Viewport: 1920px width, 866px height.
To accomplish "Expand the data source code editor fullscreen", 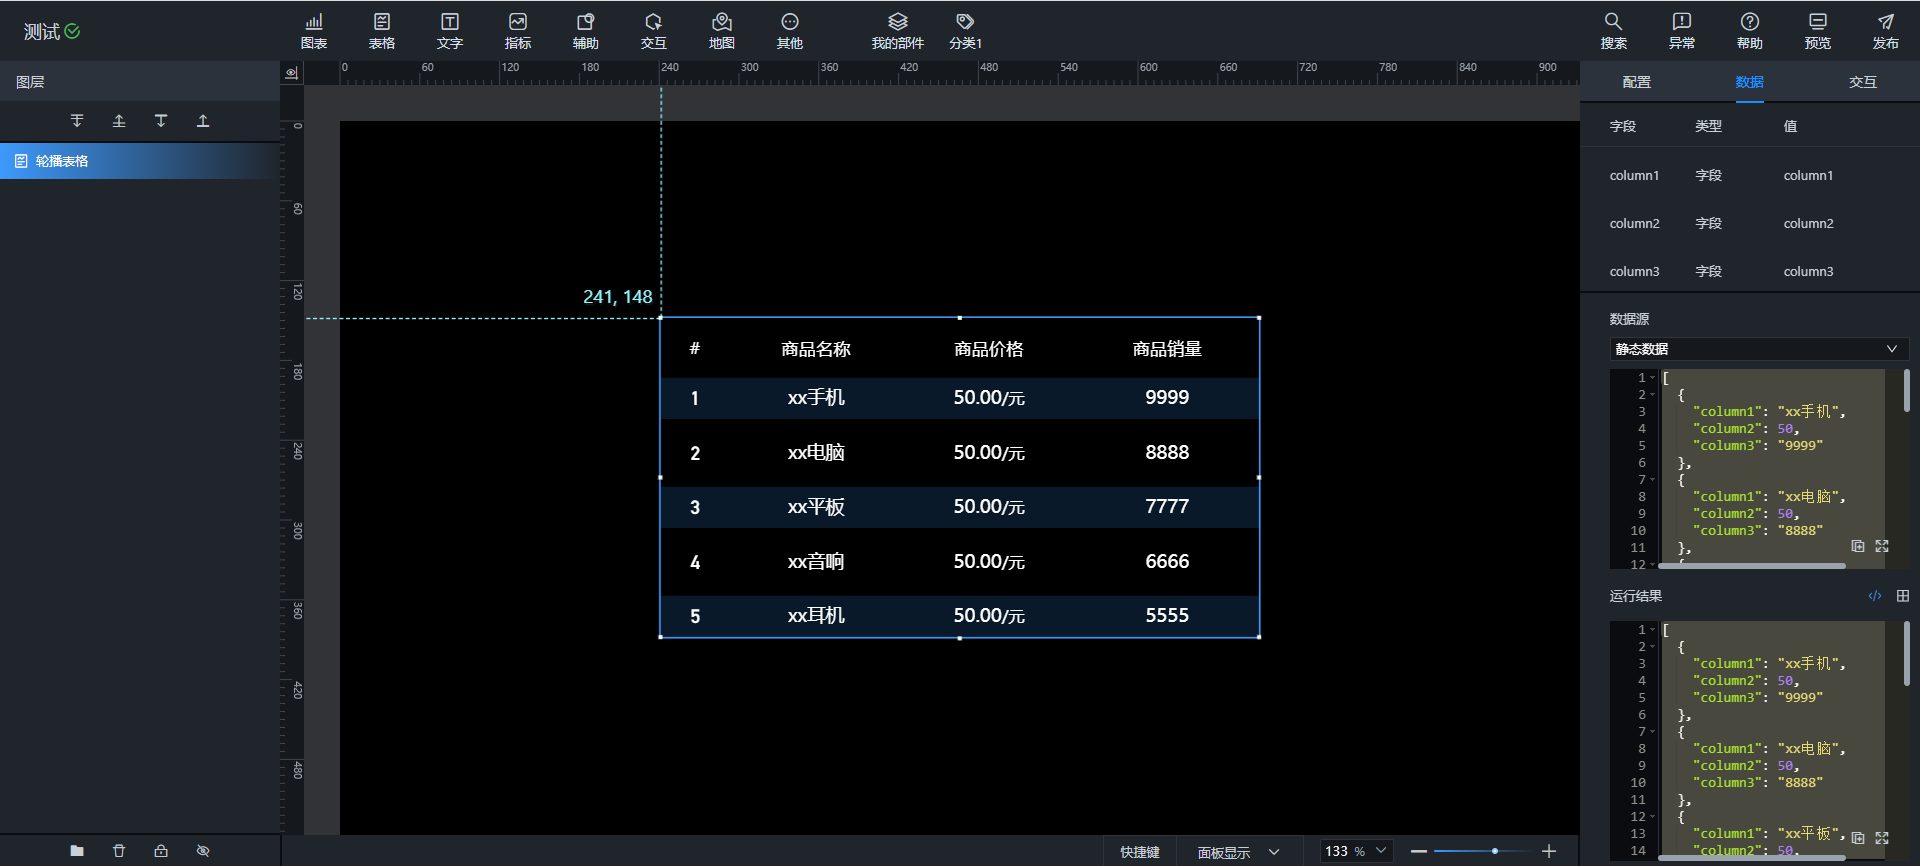I will pyautogui.click(x=1882, y=546).
